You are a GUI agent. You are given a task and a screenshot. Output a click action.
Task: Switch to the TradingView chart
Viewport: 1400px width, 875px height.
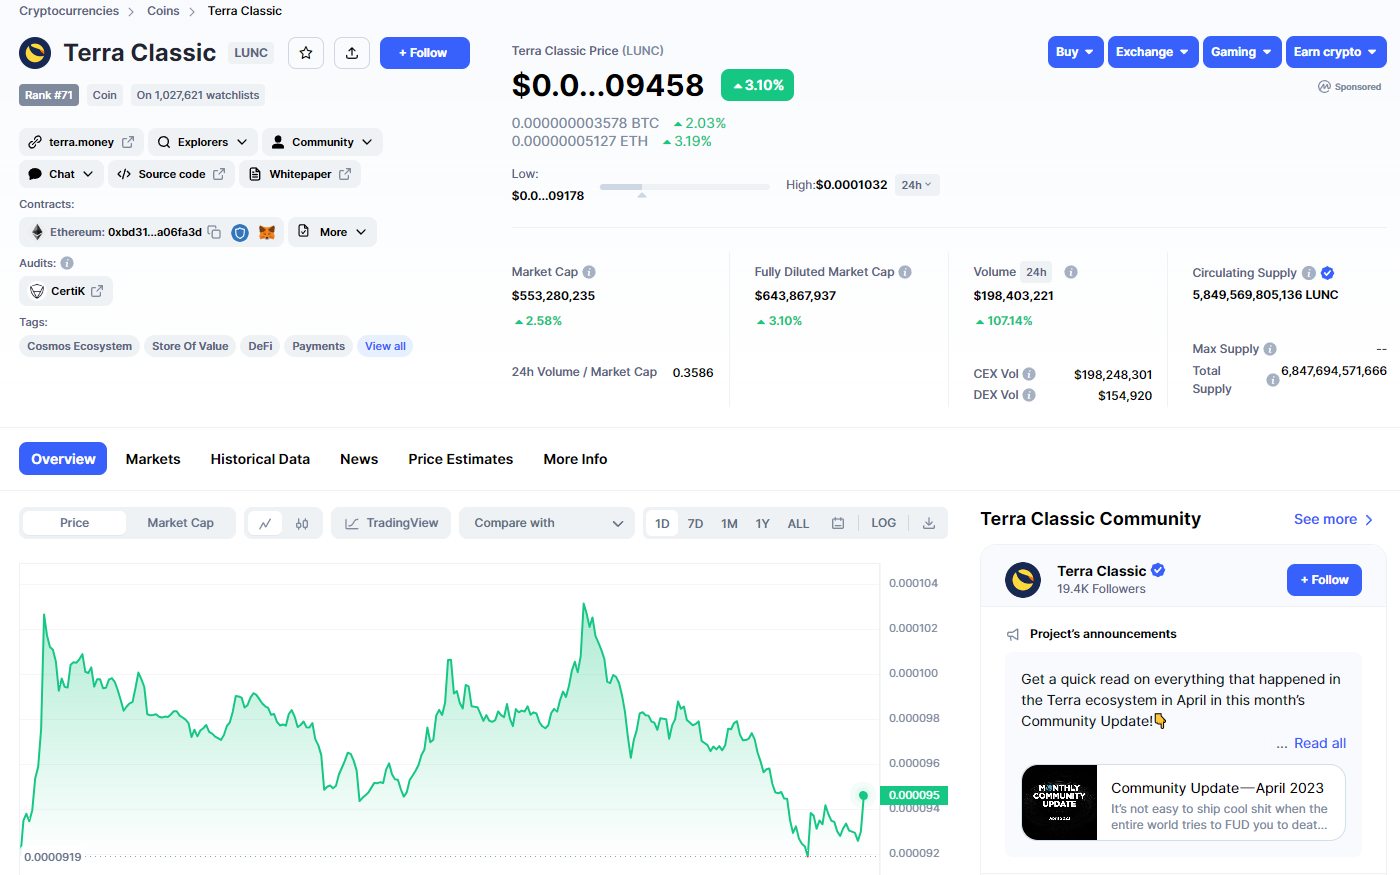(x=392, y=523)
